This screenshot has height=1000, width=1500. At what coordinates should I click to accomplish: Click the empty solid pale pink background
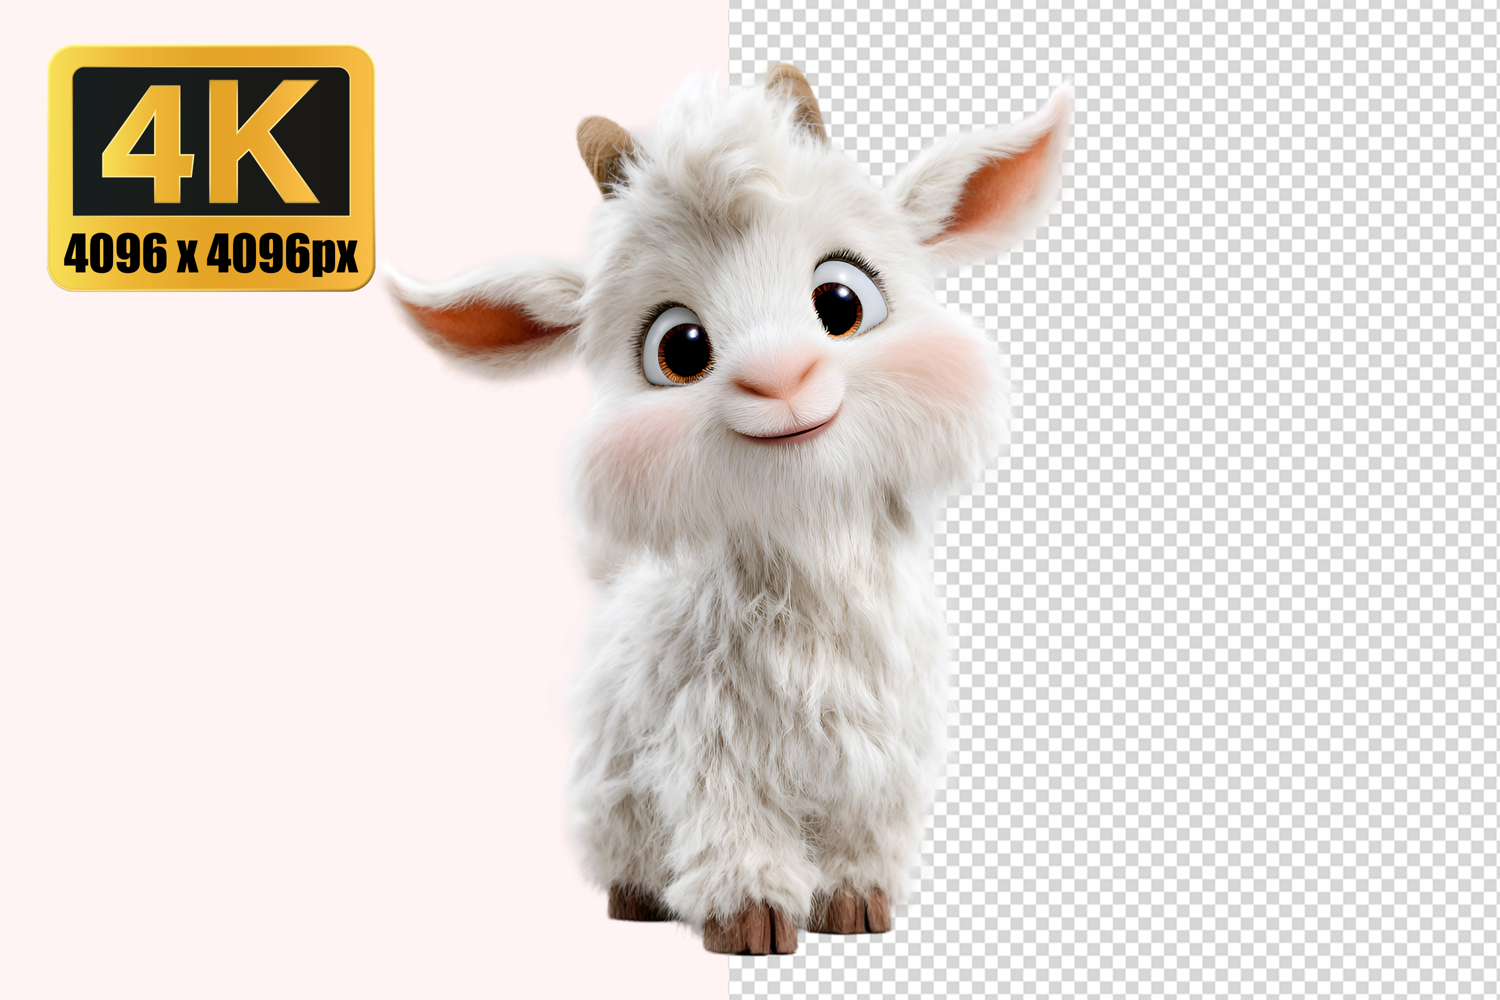tap(250, 650)
